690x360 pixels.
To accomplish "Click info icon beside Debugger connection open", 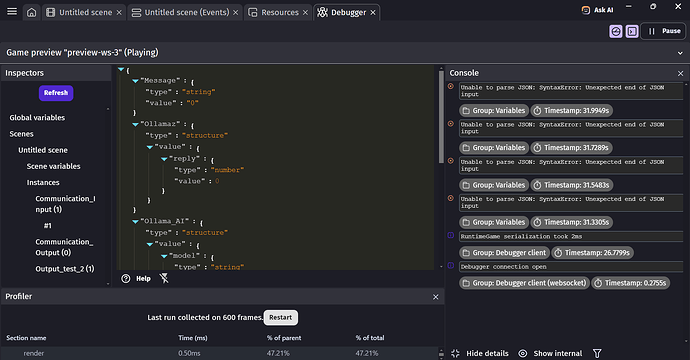I will (x=451, y=265).
